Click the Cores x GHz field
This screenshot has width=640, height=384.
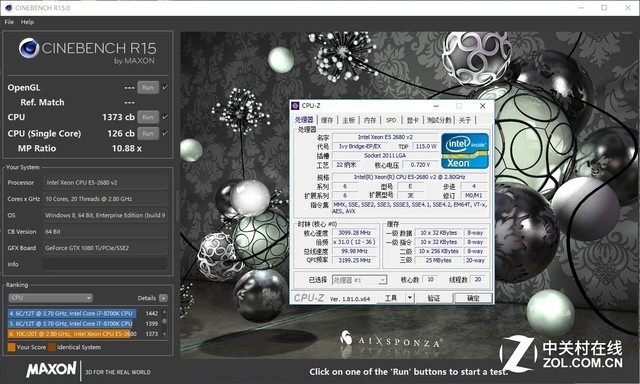pyautogui.click(x=105, y=199)
